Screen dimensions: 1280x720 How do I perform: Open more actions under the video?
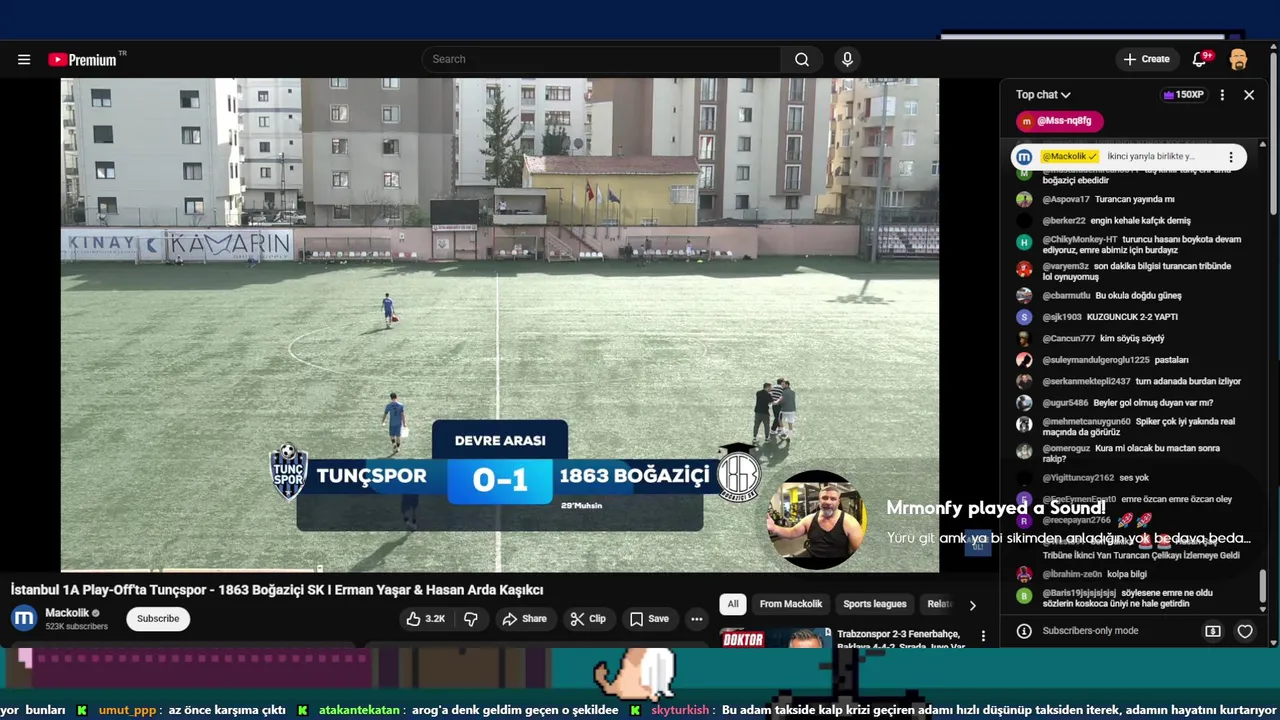[x=697, y=619]
